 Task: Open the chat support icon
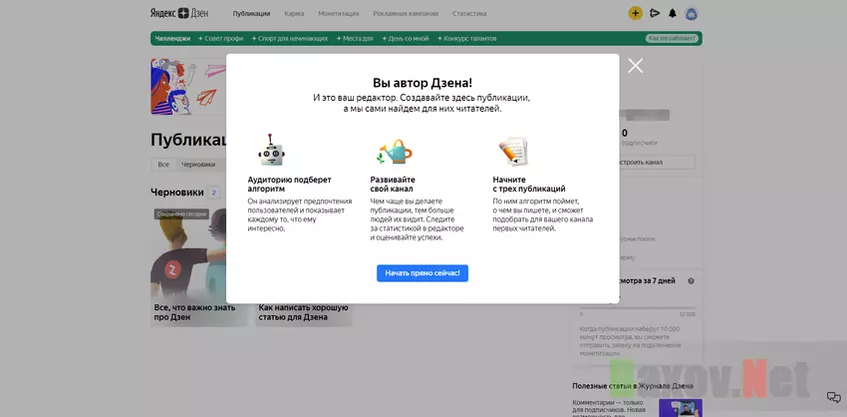point(833,398)
